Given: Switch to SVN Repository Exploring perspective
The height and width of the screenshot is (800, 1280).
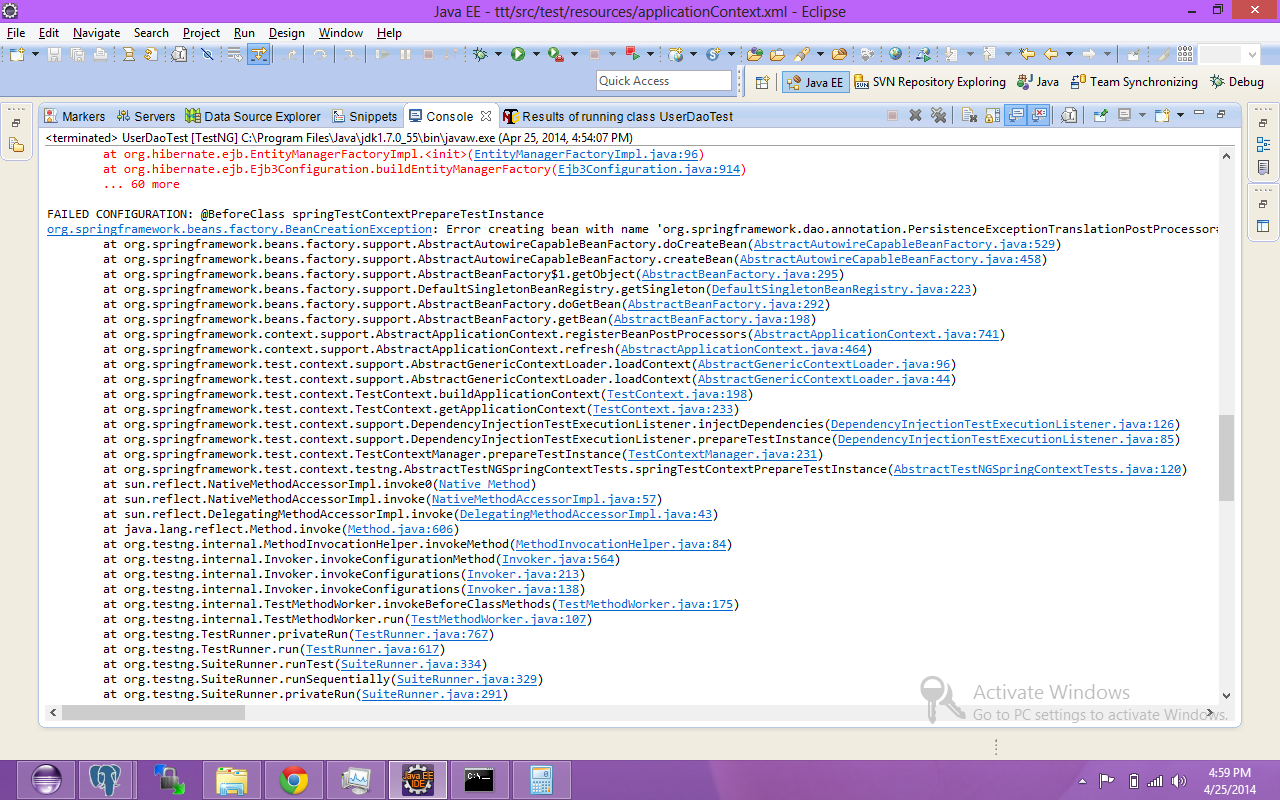Looking at the screenshot, I should tap(930, 82).
